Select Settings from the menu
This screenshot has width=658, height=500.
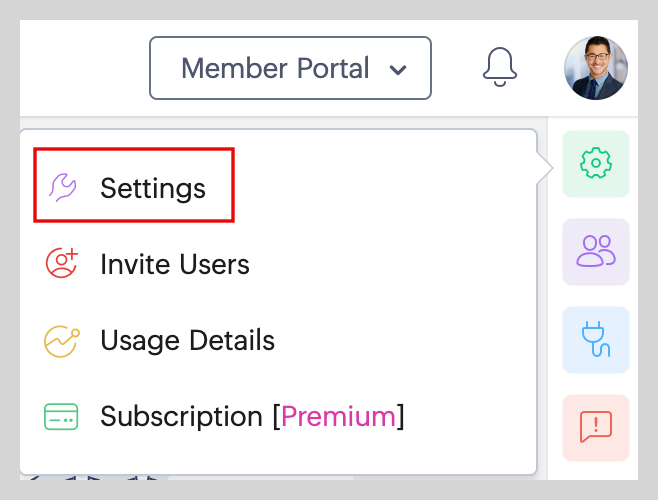[153, 187]
